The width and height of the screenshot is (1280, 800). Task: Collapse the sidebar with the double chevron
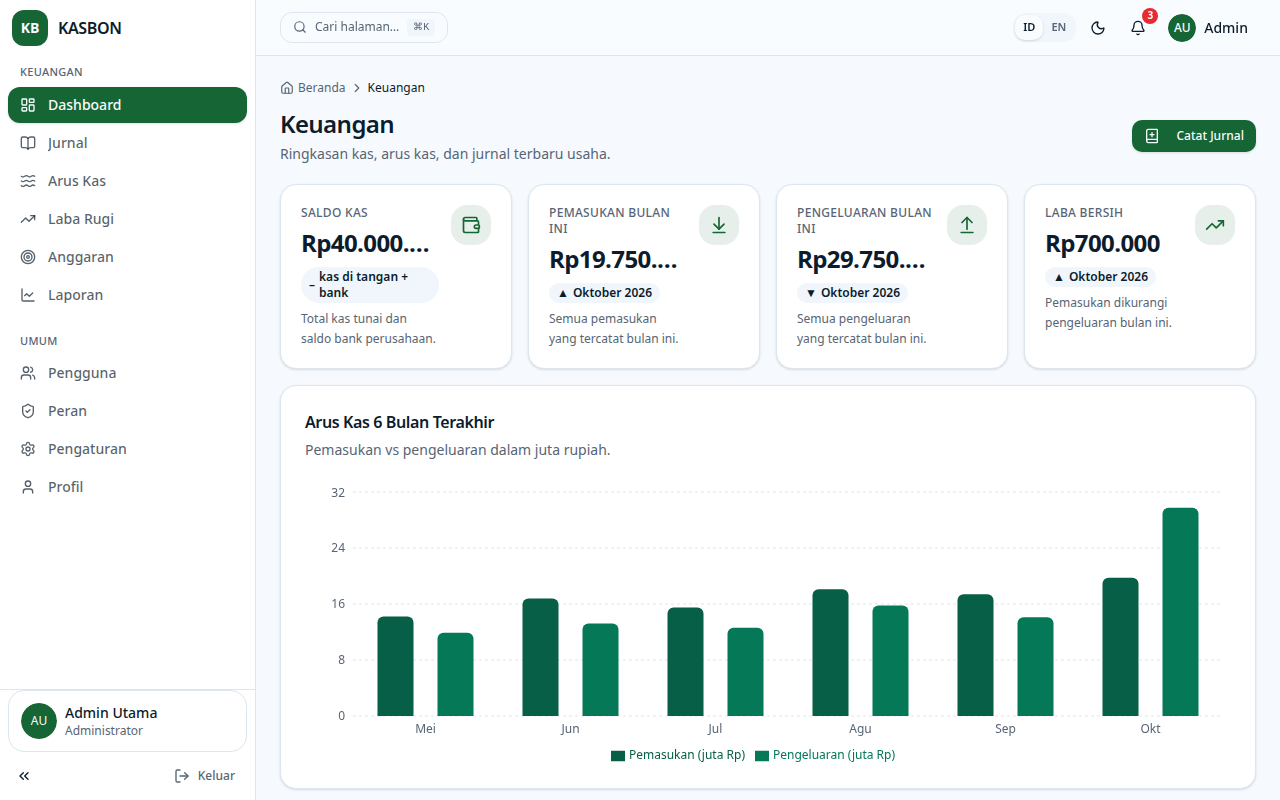pyautogui.click(x=24, y=776)
